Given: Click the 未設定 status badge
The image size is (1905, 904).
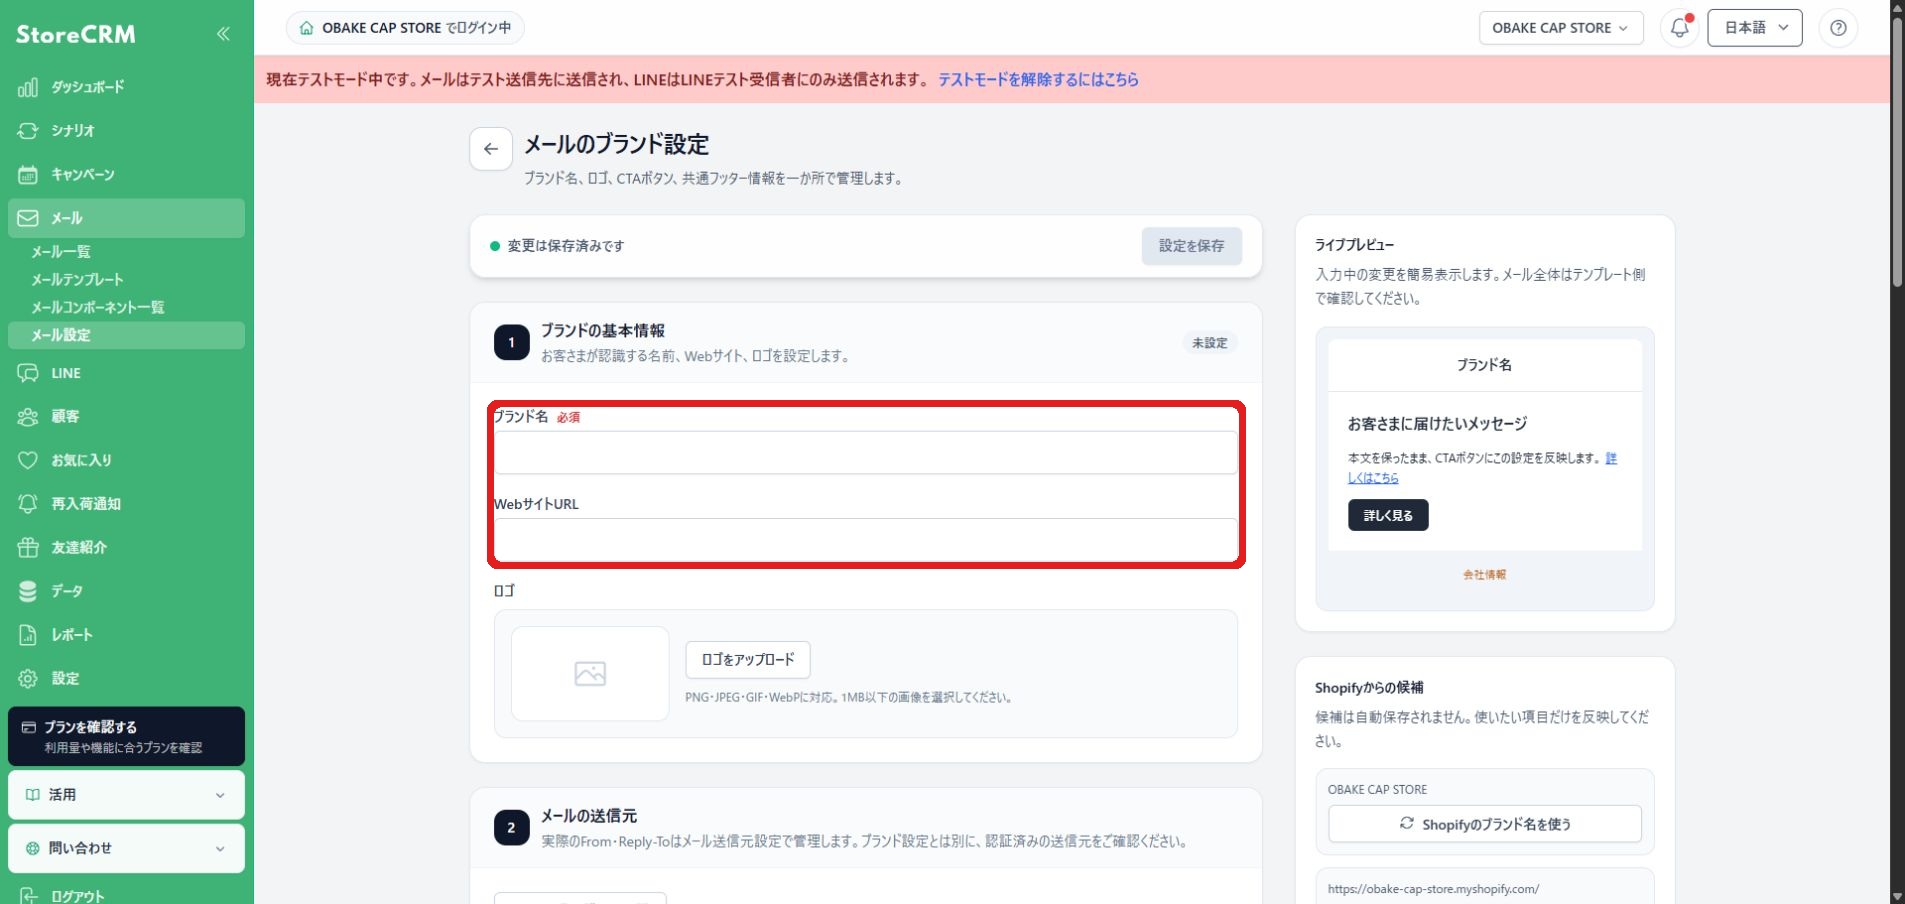Looking at the screenshot, I should pos(1210,343).
